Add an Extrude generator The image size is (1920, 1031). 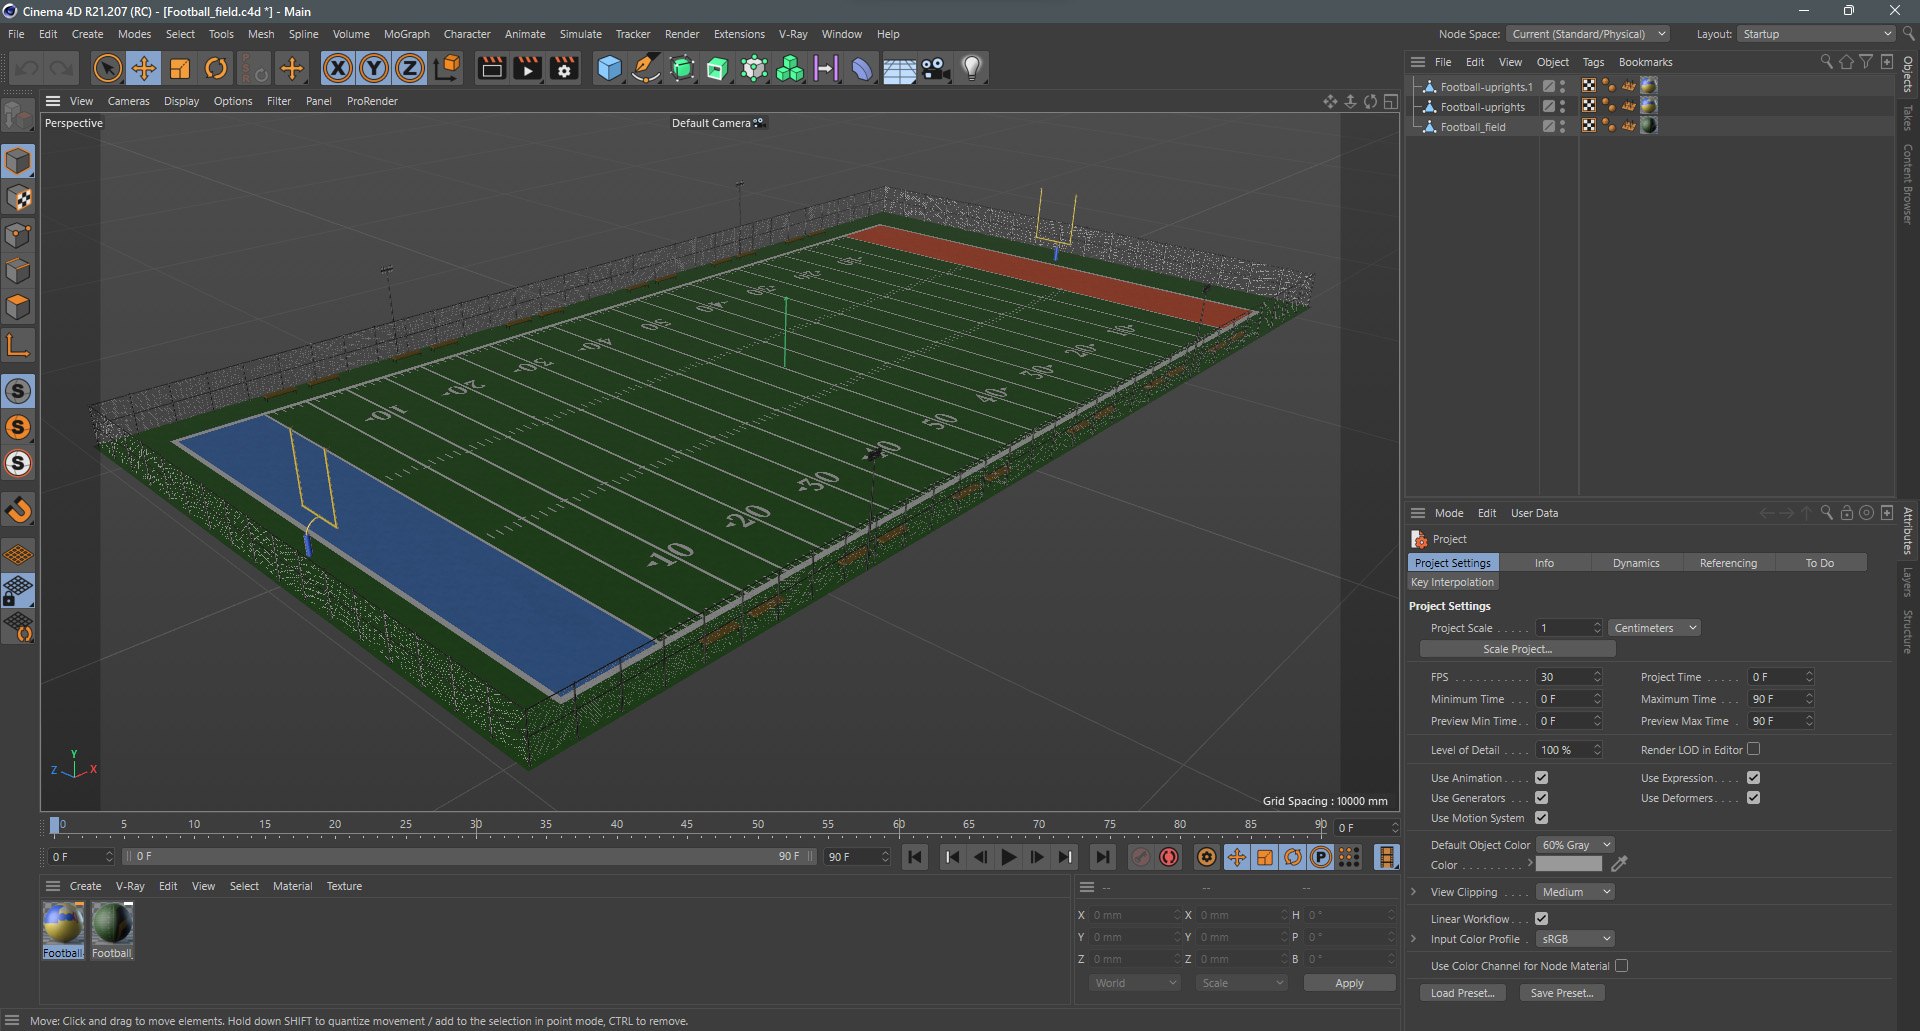pyautogui.click(x=717, y=68)
